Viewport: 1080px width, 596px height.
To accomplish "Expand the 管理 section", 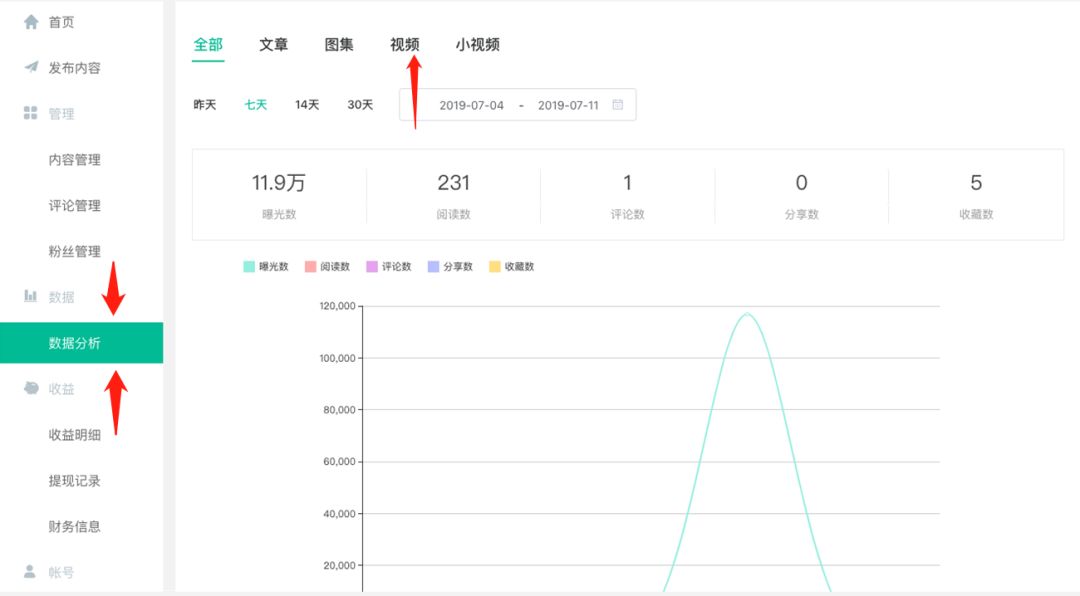I will 61,114.
